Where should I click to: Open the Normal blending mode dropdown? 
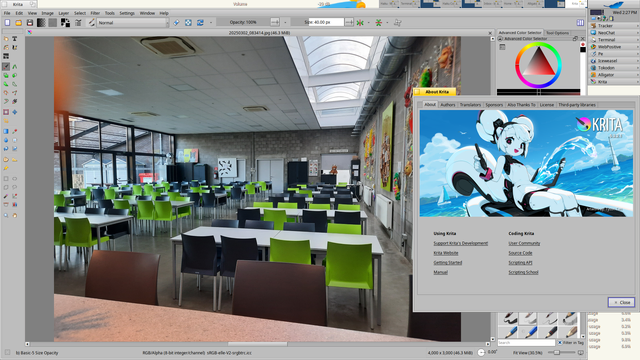coord(133,23)
